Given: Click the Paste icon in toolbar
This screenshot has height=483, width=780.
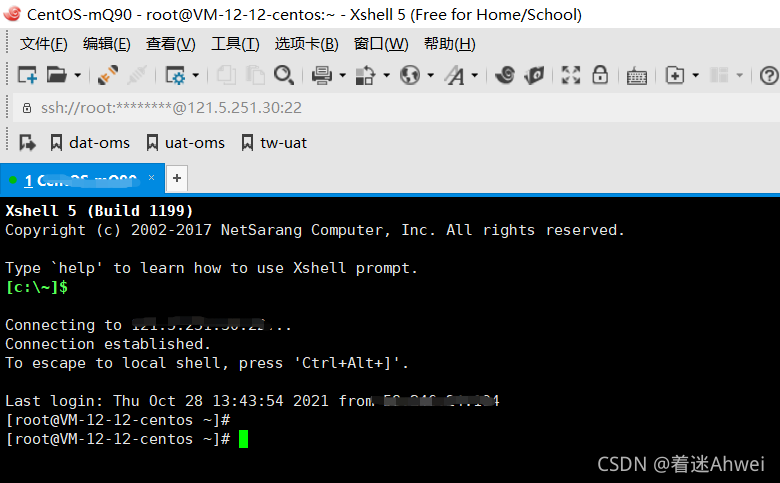Looking at the screenshot, I should click(x=256, y=76).
